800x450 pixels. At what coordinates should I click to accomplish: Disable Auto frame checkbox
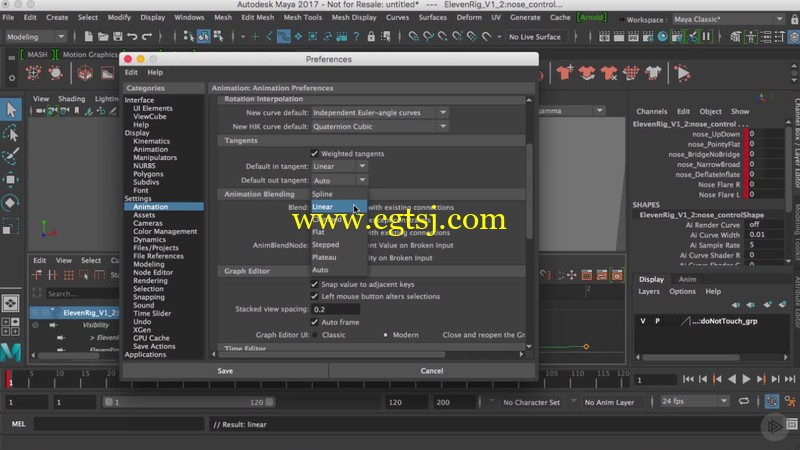tap(314, 322)
